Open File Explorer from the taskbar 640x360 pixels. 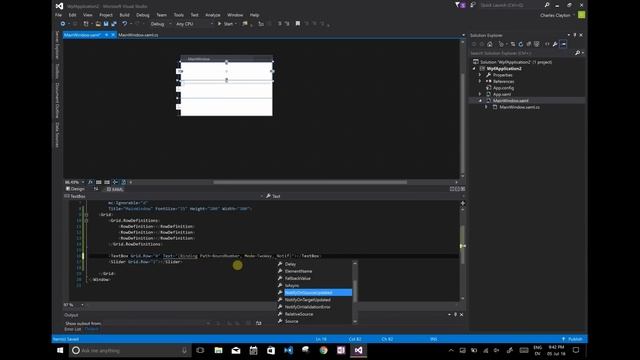click(218, 350)
